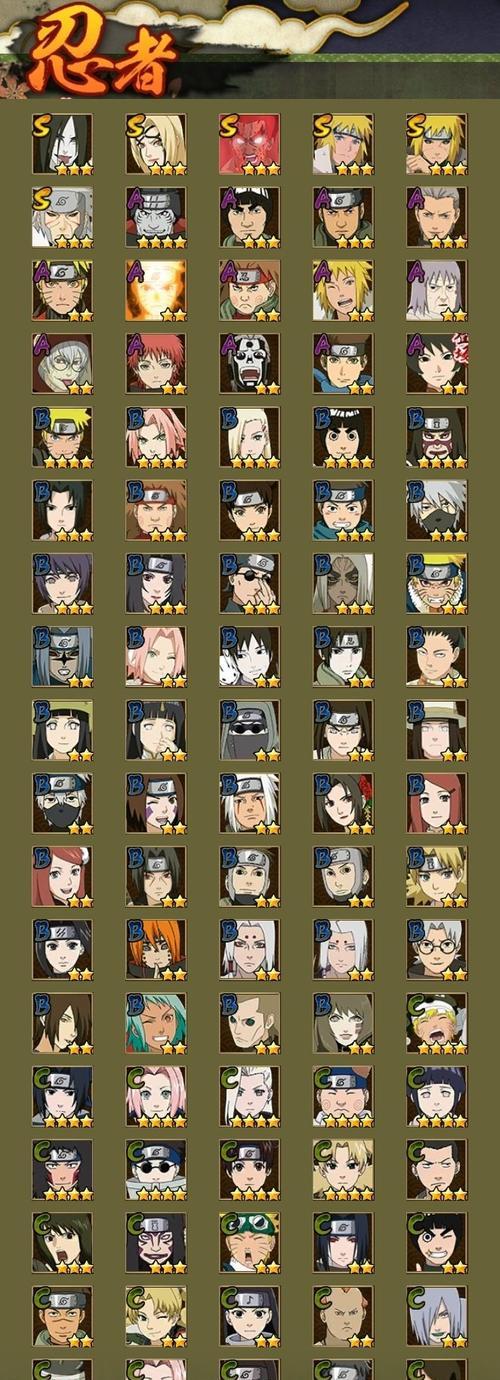This screenshot has width=500, height=1380.
Task: Select S-rank Orochimaru with long black hair
Action: click(x=62, y=144)
